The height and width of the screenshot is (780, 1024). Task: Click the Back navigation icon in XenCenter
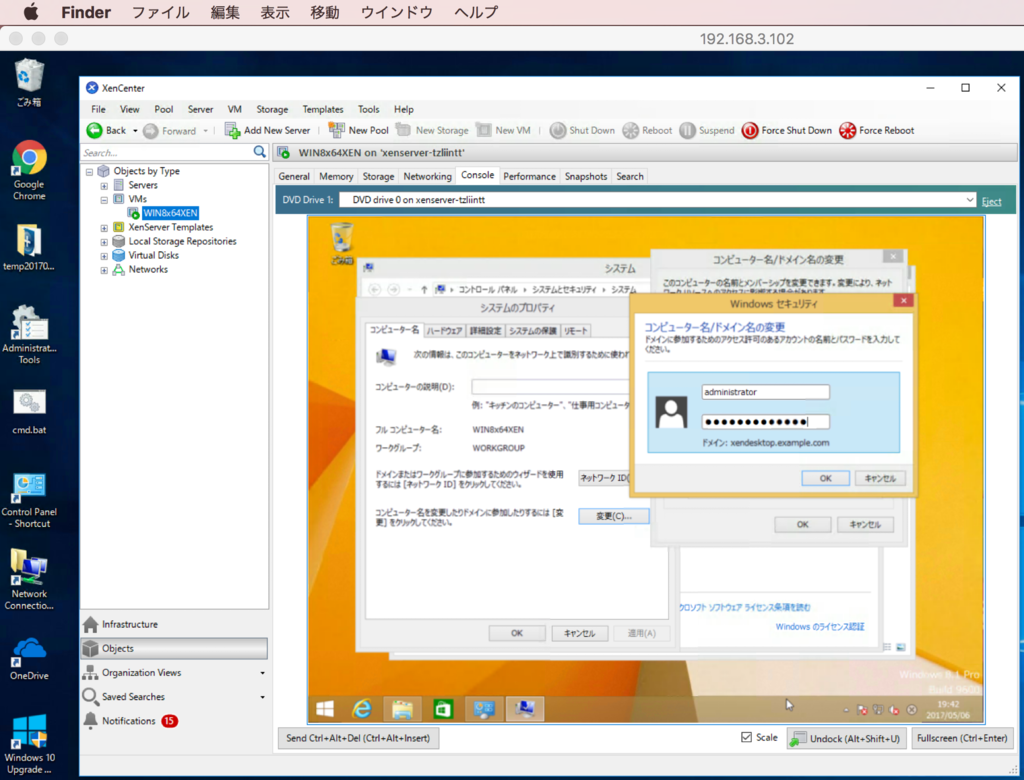(x=95, y=131)
